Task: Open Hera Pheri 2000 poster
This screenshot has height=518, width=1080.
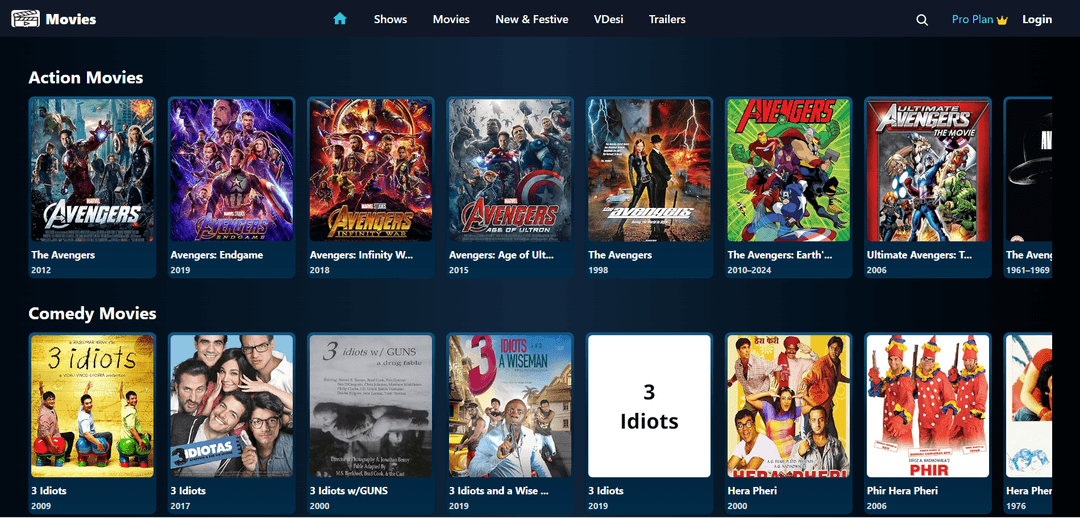Action: point(789,406)
